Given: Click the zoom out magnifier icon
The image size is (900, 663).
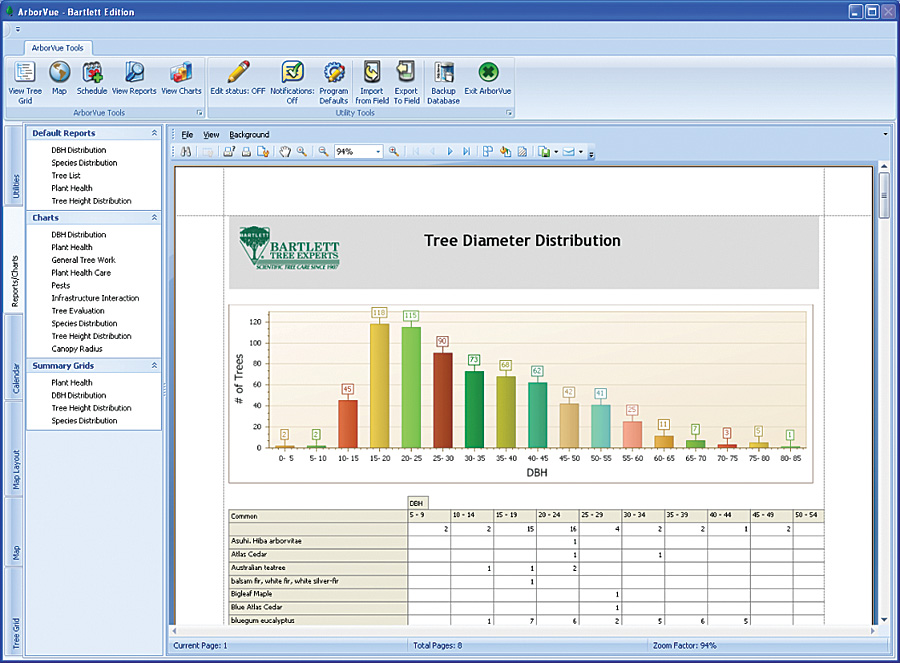Looking at the screenshot, I should (x=324, y=152).
